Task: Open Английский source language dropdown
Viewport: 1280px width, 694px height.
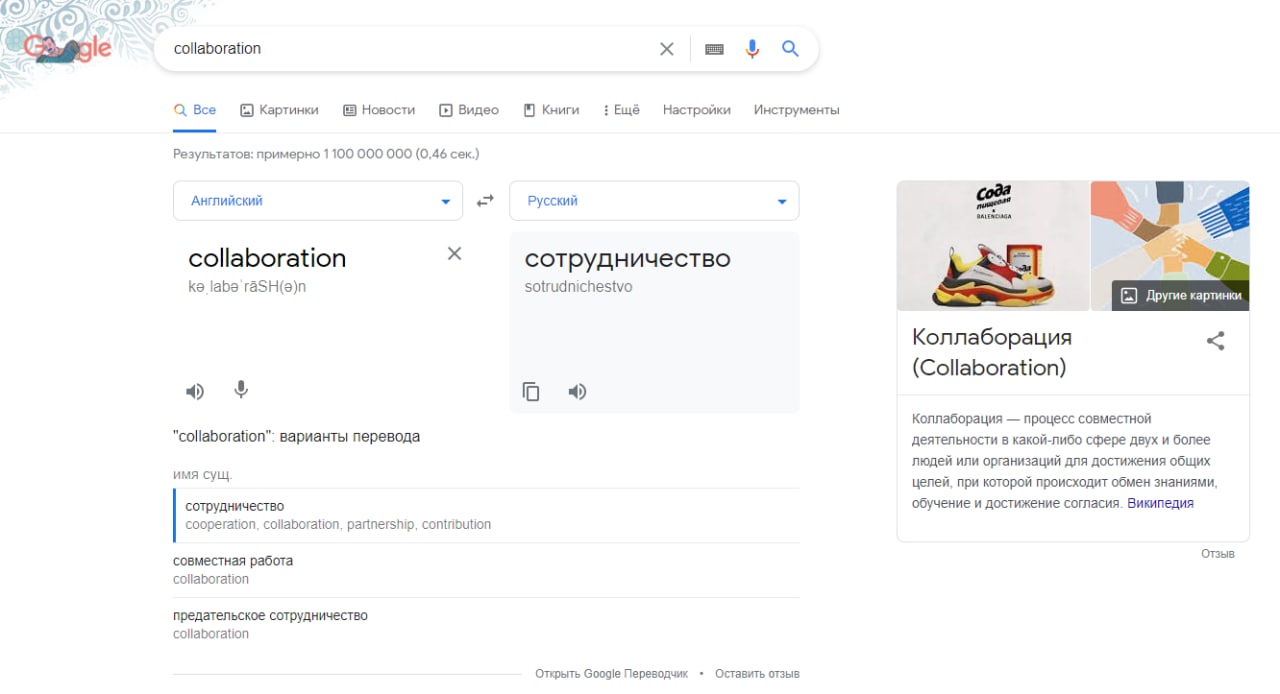Action: pyautogui.click(x=318, y=201)
